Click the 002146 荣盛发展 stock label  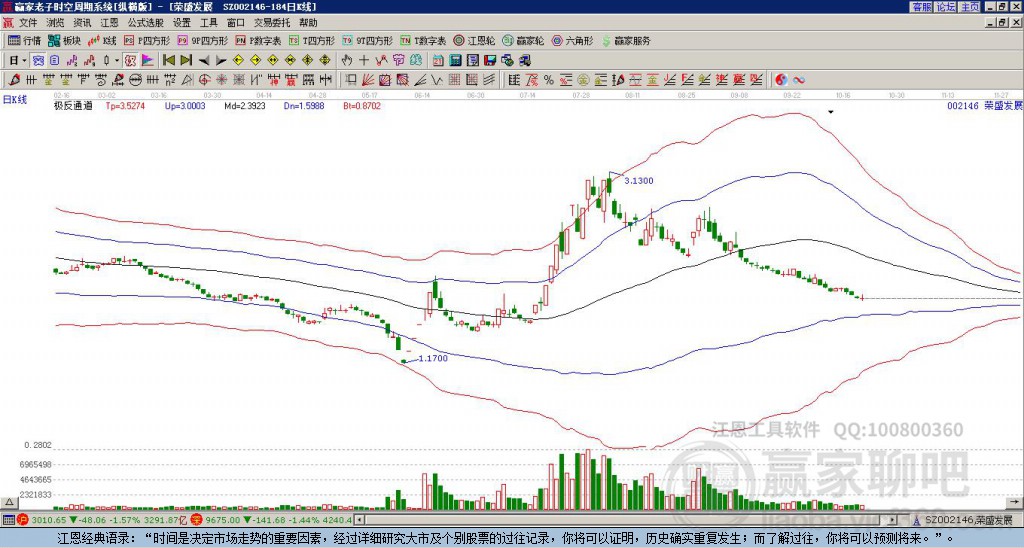[985, 105]
